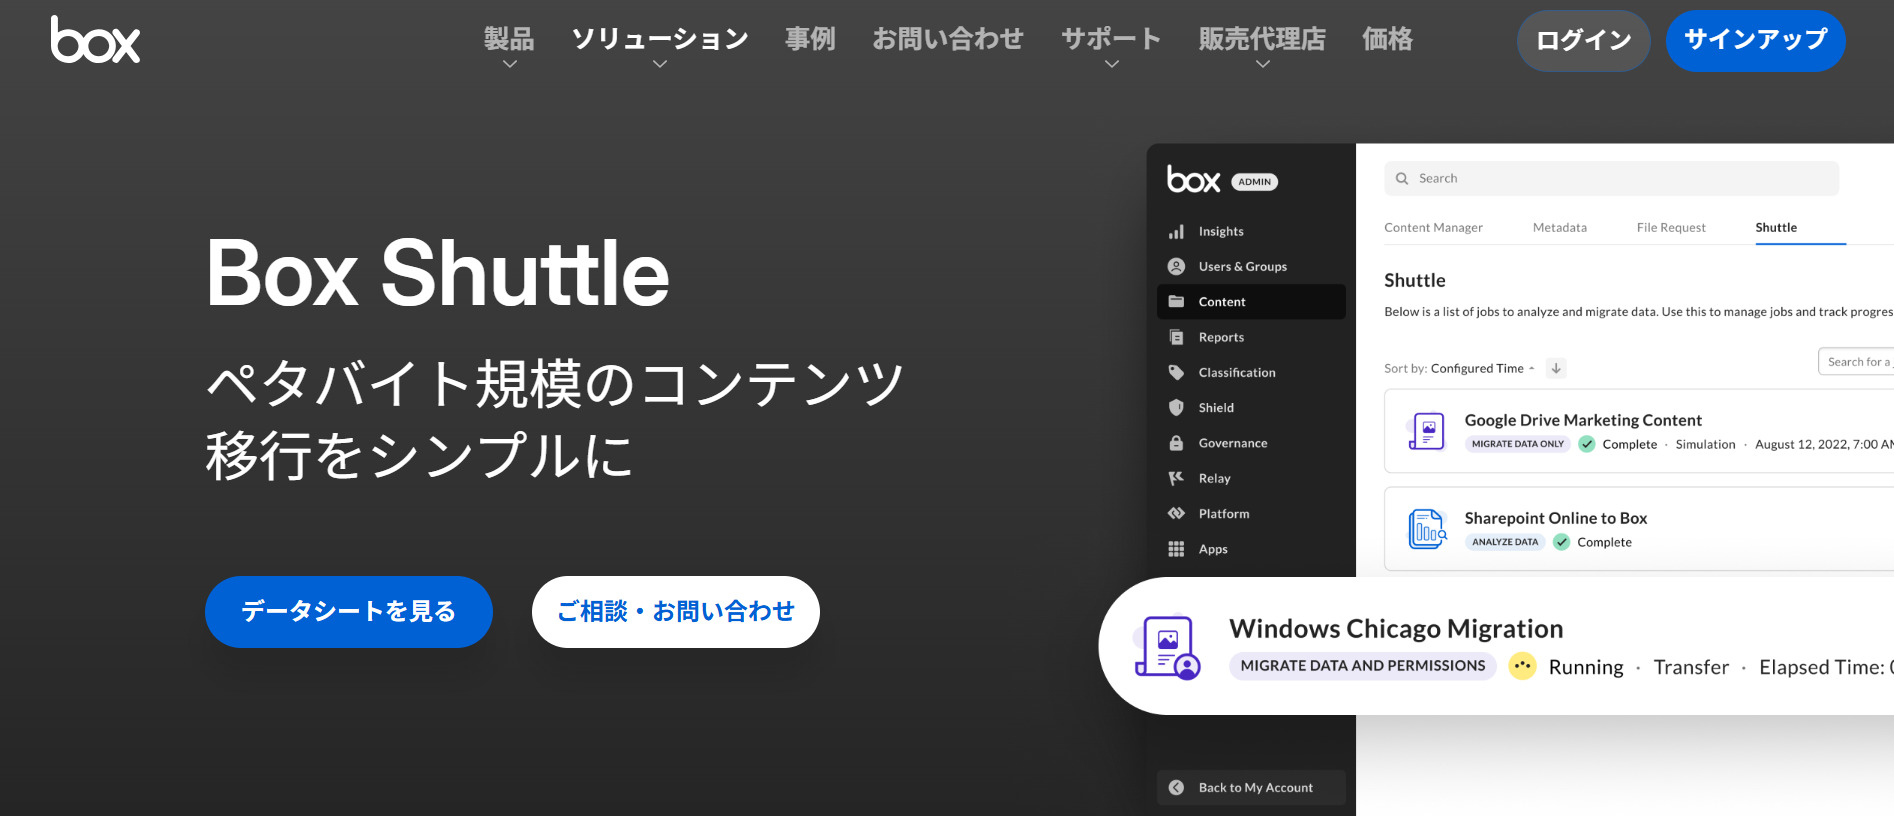Open the 事例 navigation link
The height and width of the screenshot is (816, 1894).
point(810,40)
